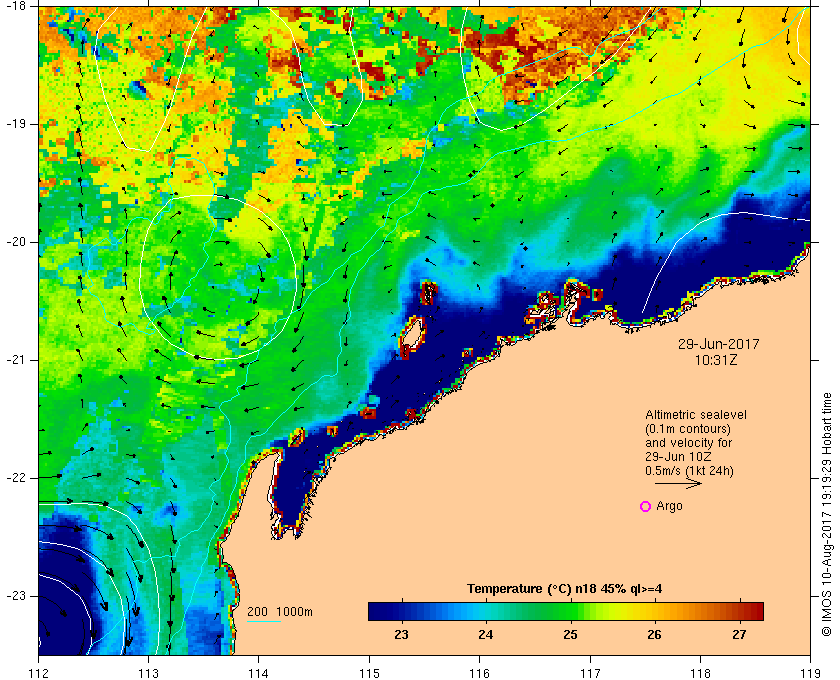
Task: Click the (0.1m contours) legend text
Action: (688, 429)
